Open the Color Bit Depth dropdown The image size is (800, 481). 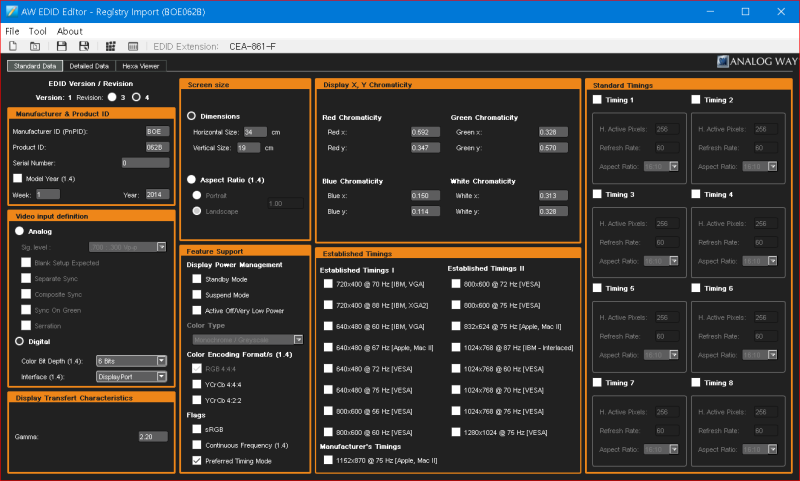point(130,360)
